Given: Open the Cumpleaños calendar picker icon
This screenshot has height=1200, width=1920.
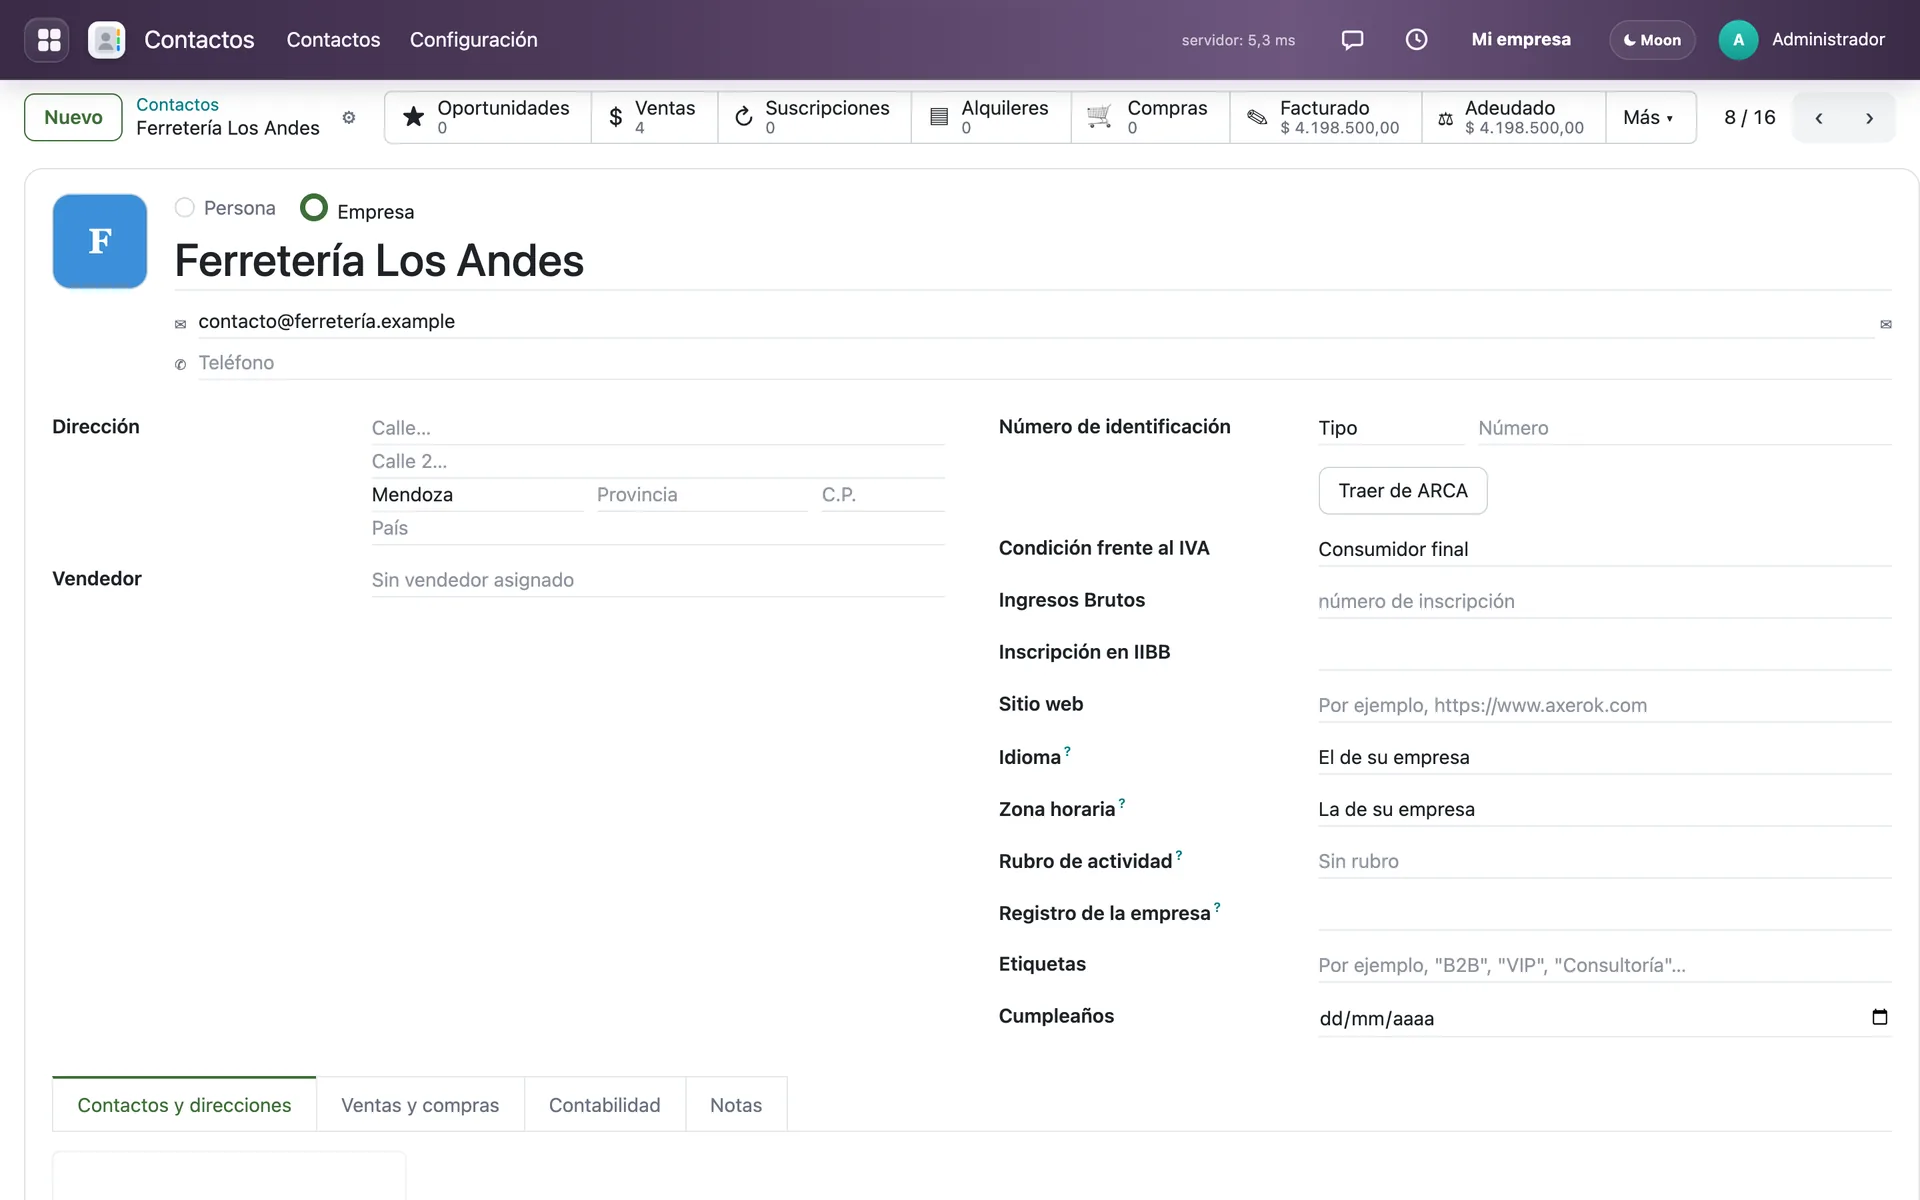Looking at the screenshot, I should point(1880,1017).
